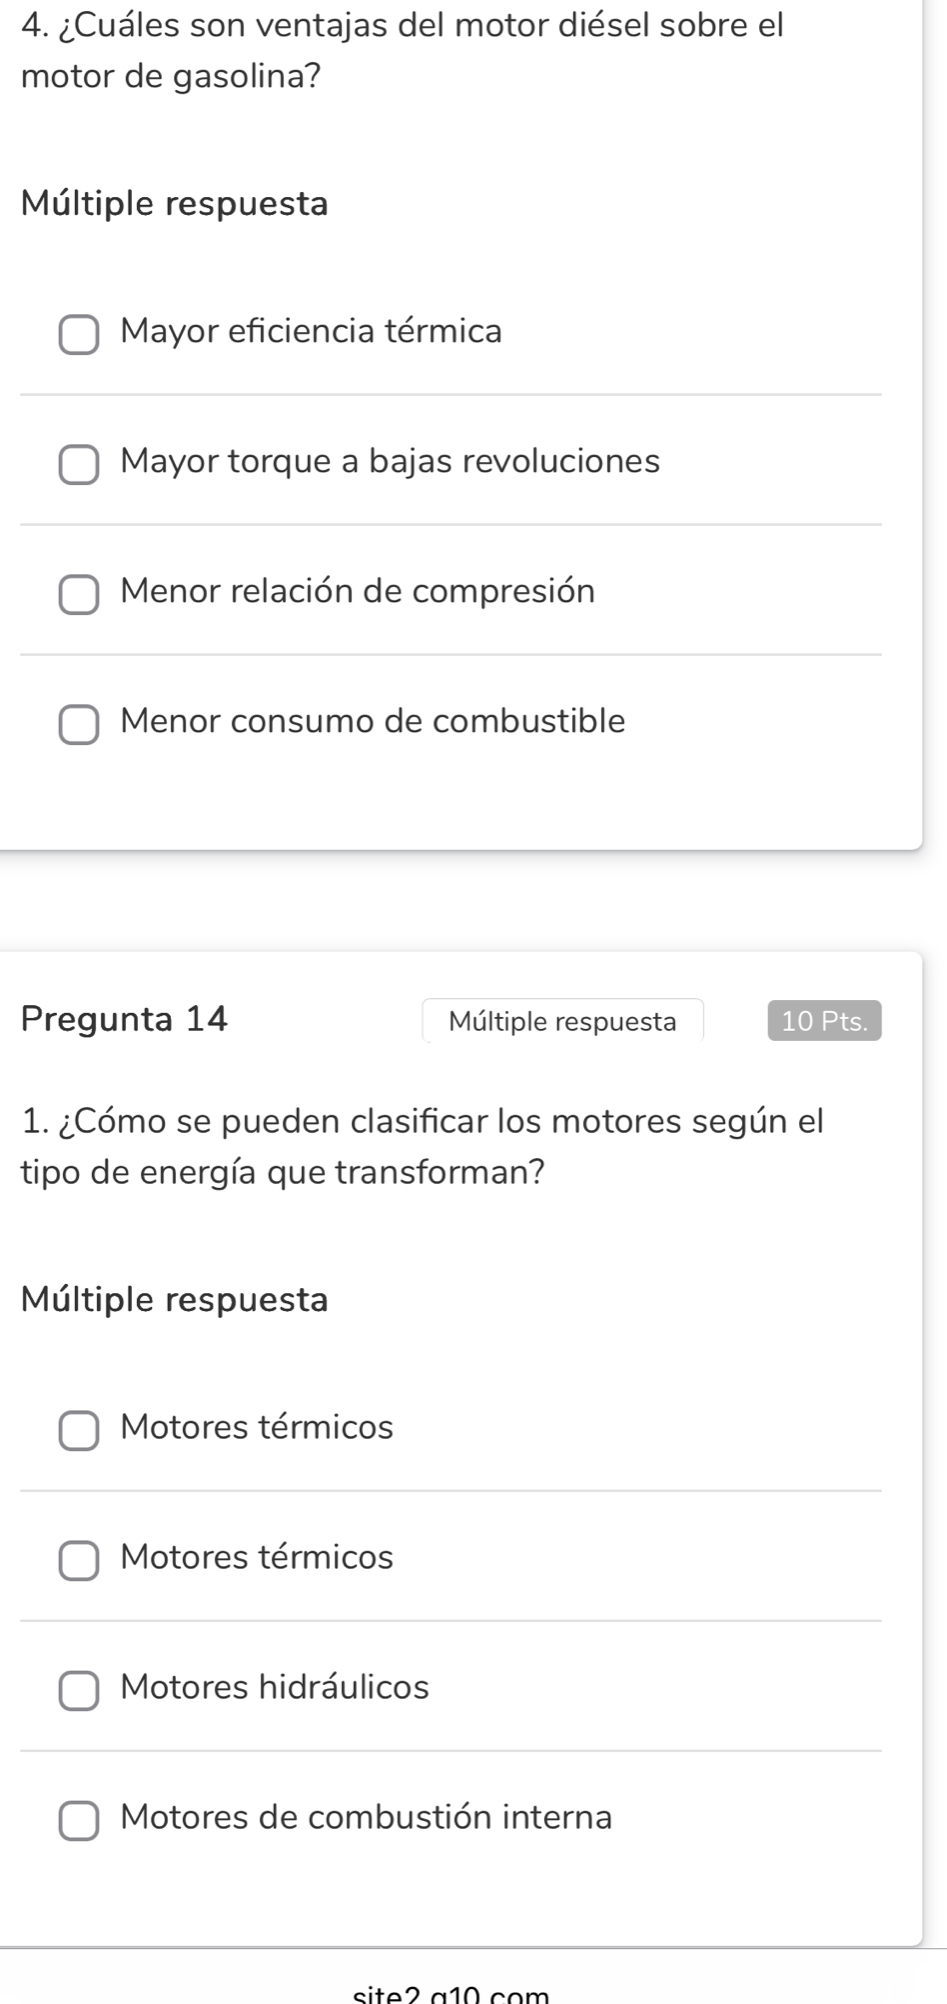Toggle the checkbox beside Mayor eficiencia térmica
The image size is (947, 2004).
pyautogui.click(x=80, y=334)
